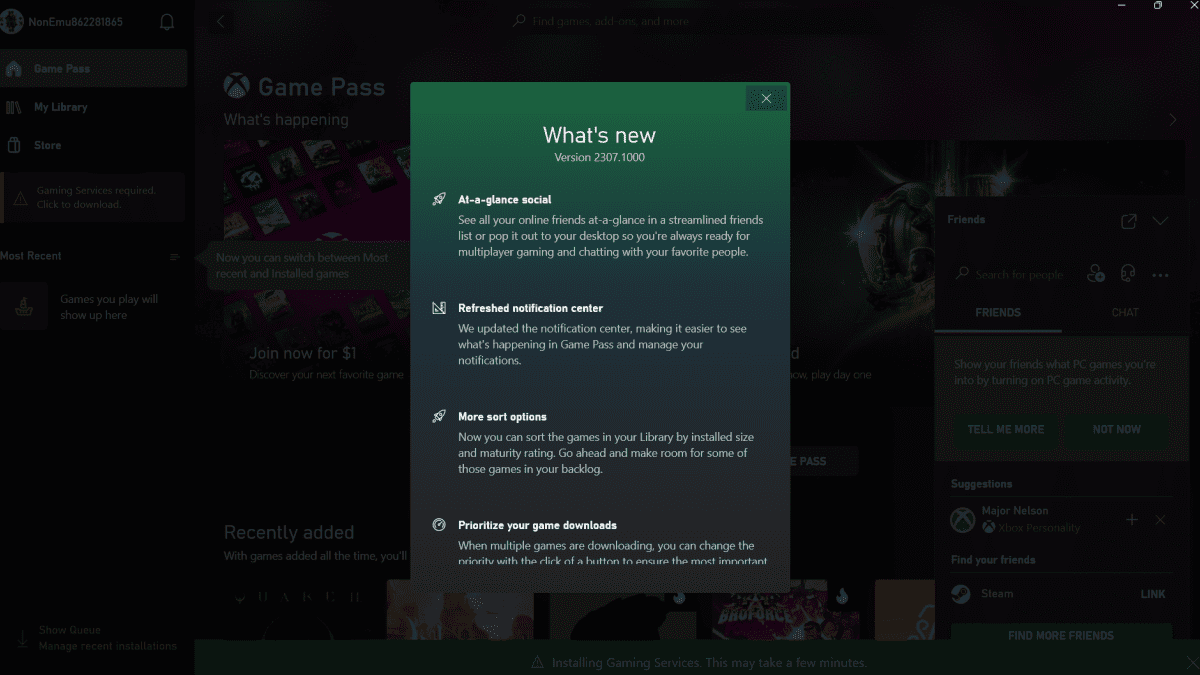This screenshot has width=1200, height=675.
Task: Click the 'More sort options' heading
Action: click(x=502, y=417)
